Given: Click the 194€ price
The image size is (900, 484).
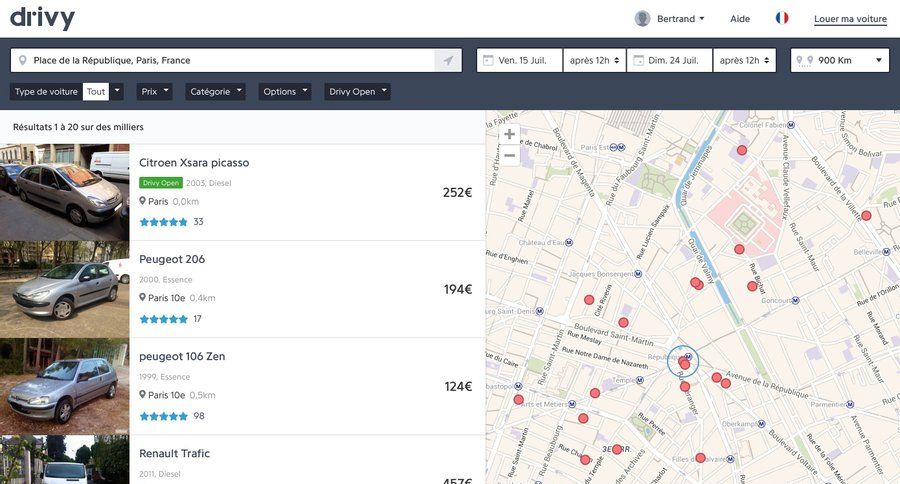Looking at the screenshot, I should coord(458,289).
